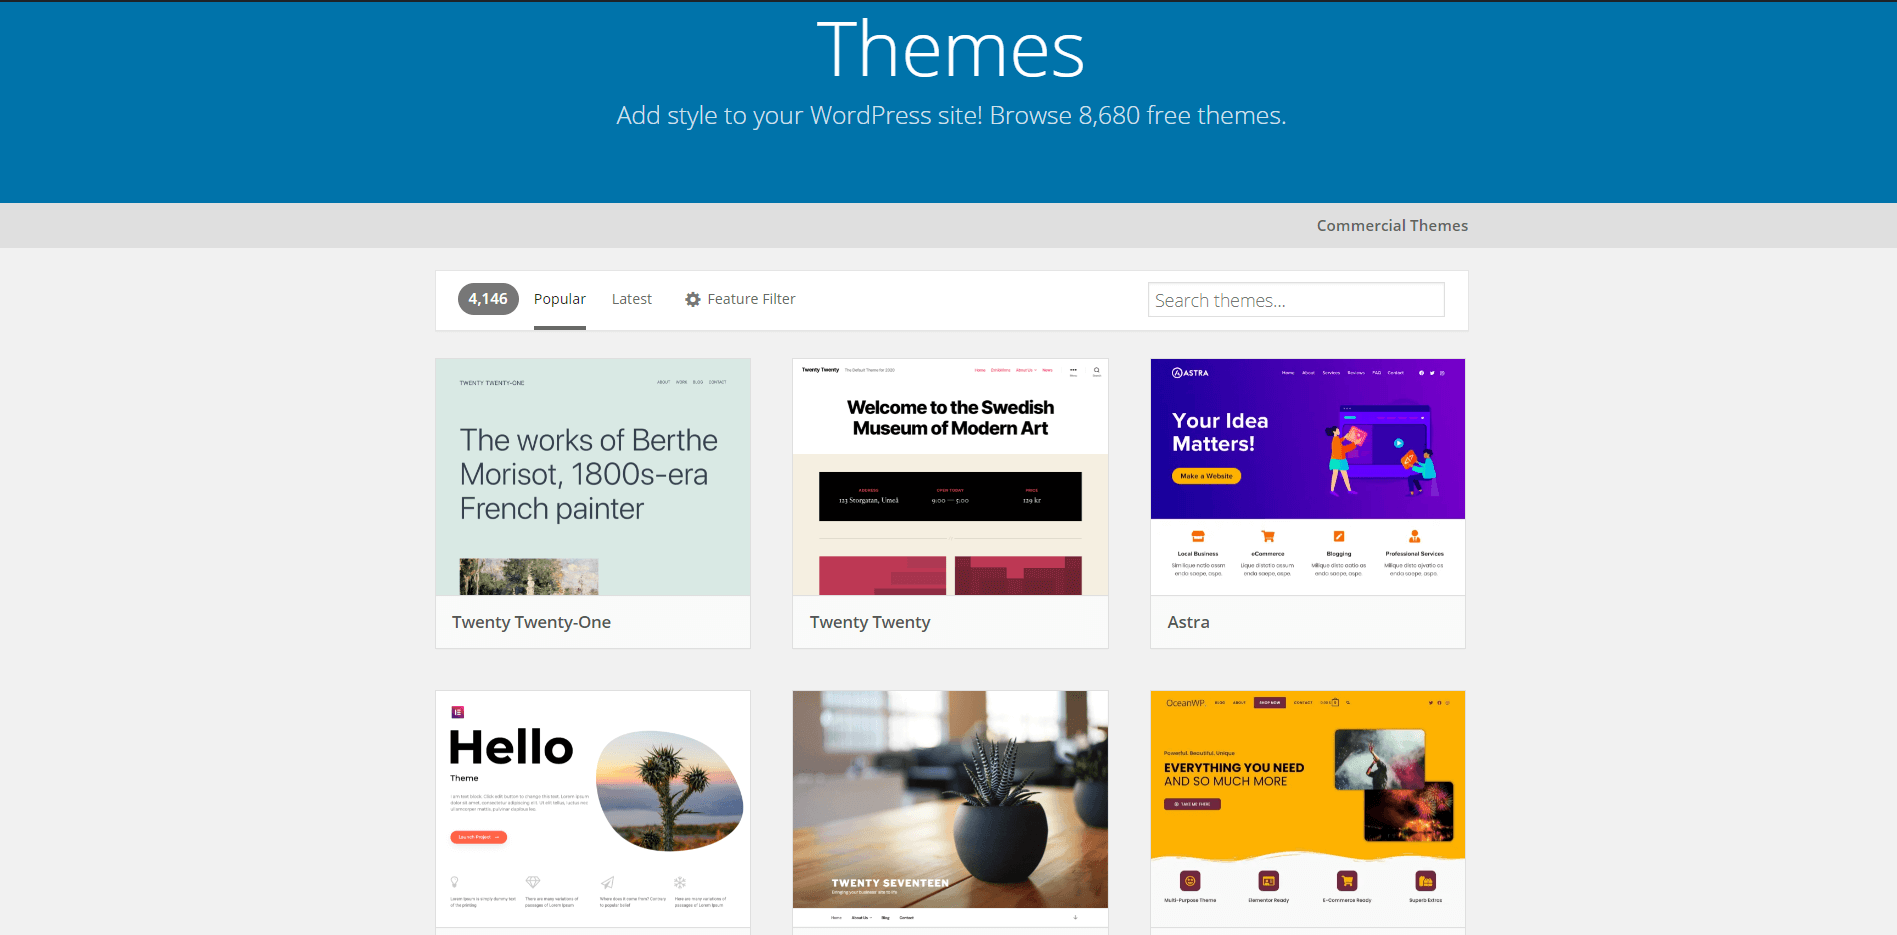Screen dimensions: 1897x935
Task: Click the Blogging icon in Astra preview
Action: pyautogui.click(x=1339, y=536)
